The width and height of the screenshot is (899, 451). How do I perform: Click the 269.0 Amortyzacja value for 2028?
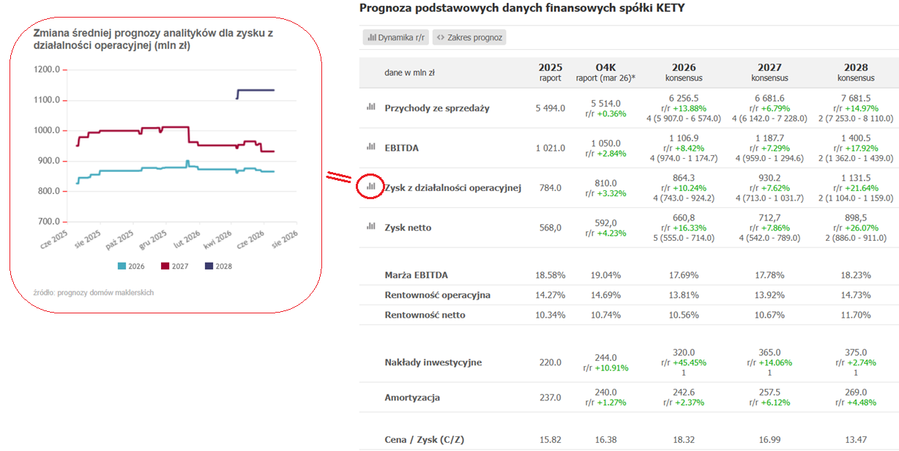(x=856, y=392)
